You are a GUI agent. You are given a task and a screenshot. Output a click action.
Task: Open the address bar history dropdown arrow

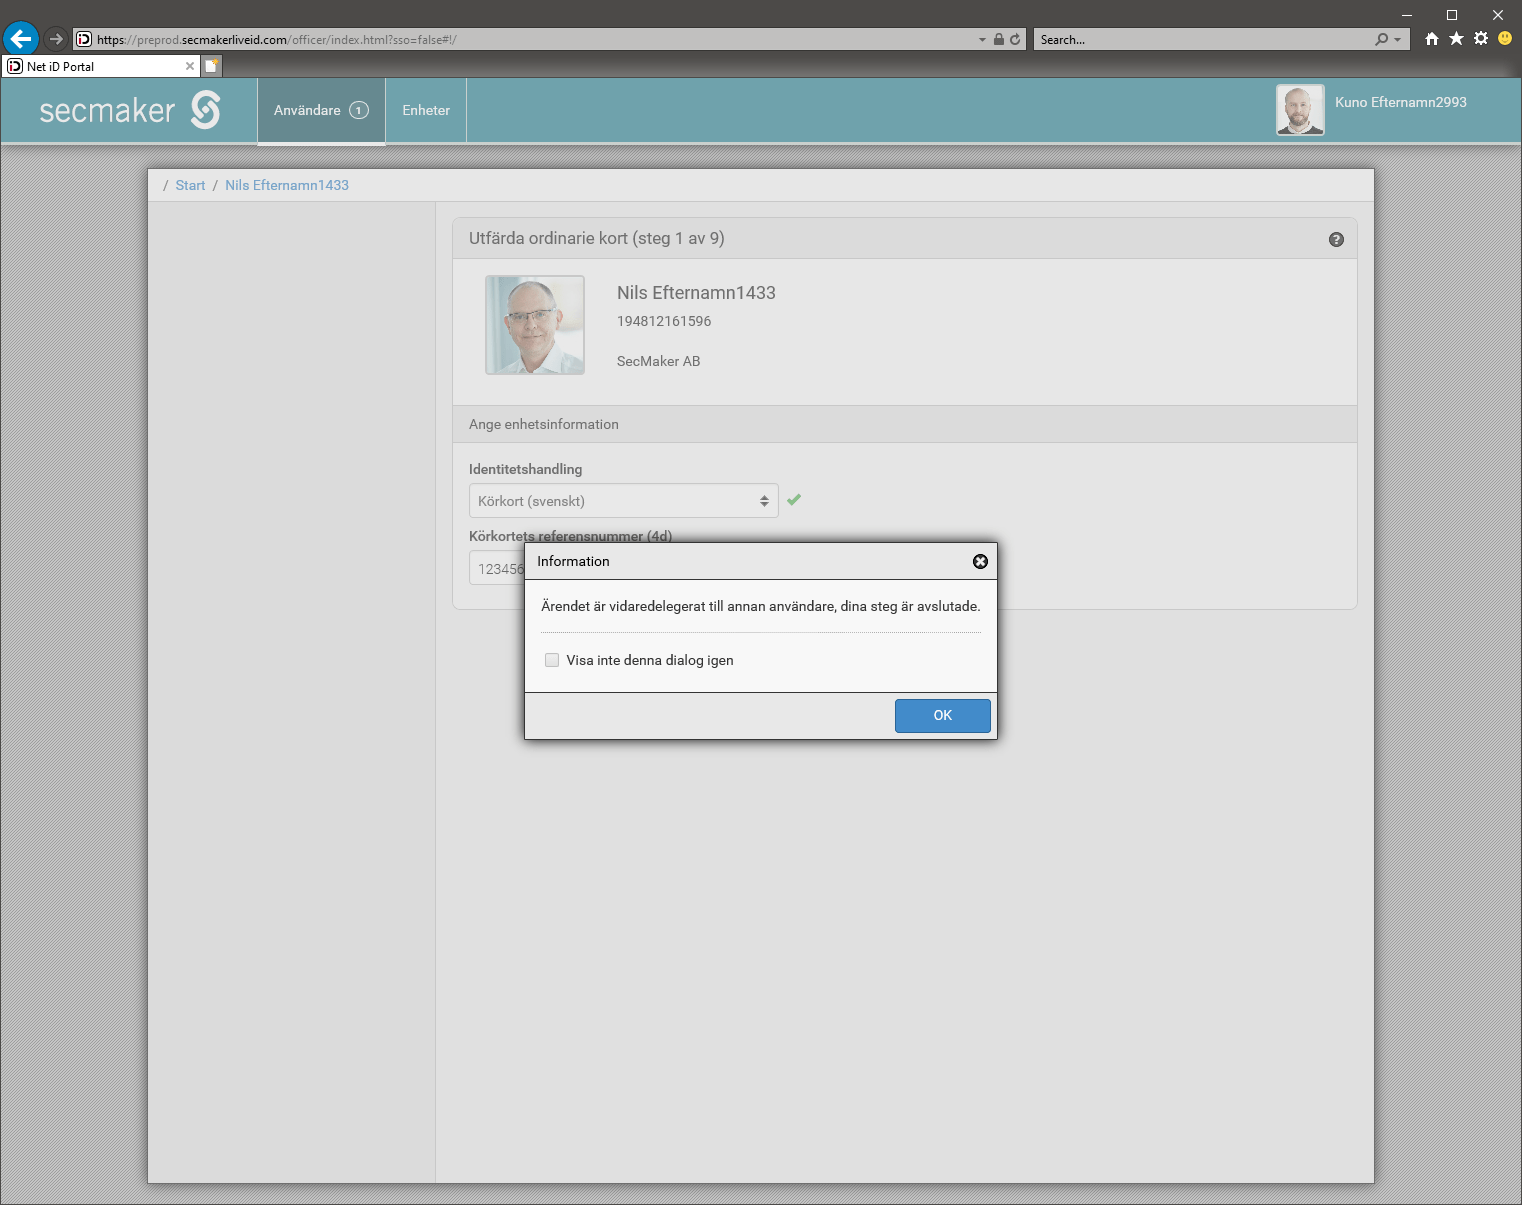point(982,40)
